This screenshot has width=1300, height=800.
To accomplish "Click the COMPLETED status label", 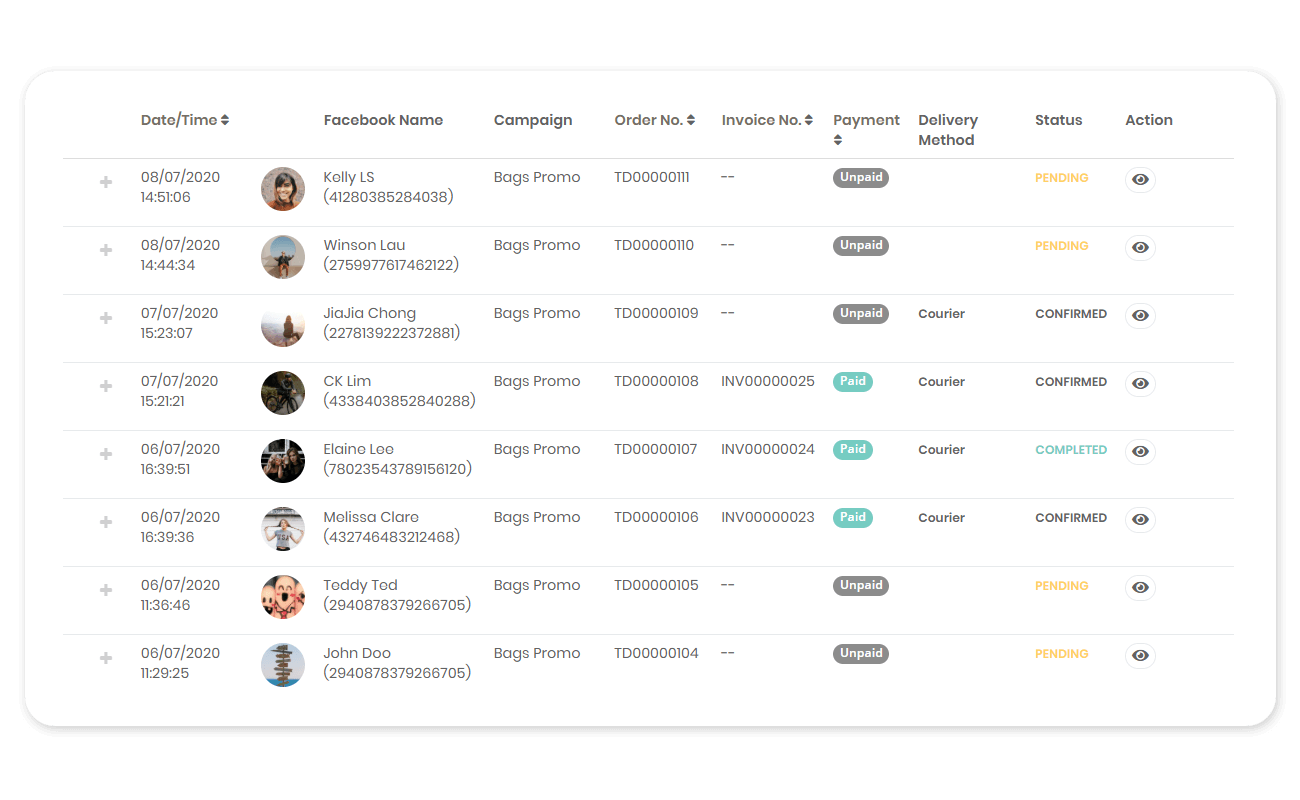I will [x=1071, y=450].
